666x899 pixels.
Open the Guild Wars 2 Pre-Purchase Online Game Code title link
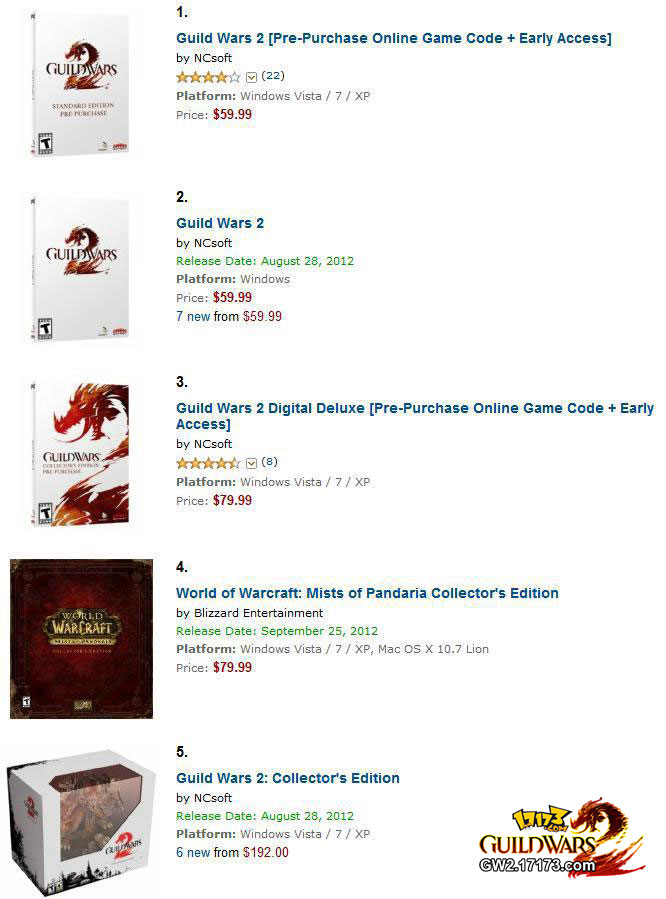pyautogui.click(x=394, y=38)
